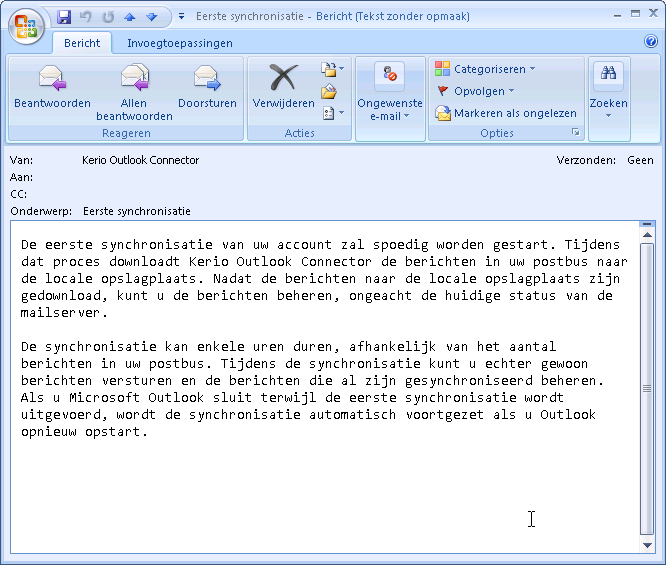Select the Bericht ribbon tab
The image size is (666, 565).
[82, 43]
